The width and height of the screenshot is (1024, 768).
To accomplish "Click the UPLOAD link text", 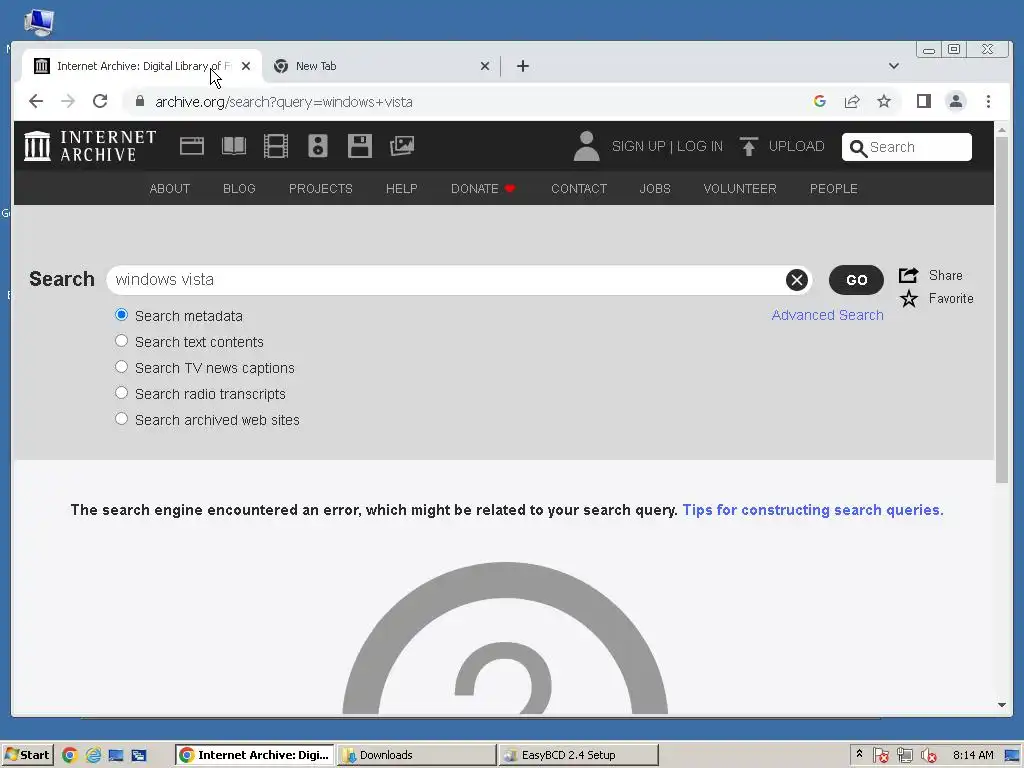I will point(796,146).
